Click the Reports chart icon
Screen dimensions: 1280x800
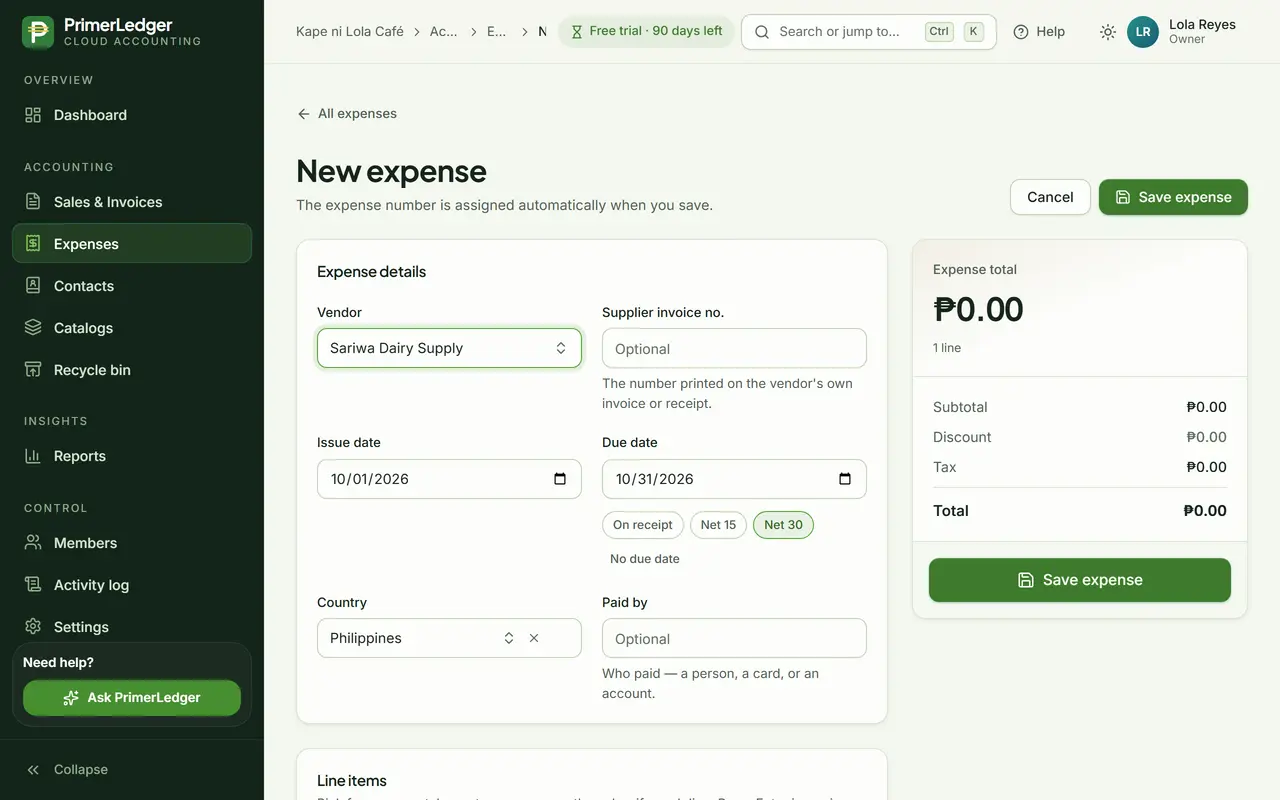[x=33, y=456]
